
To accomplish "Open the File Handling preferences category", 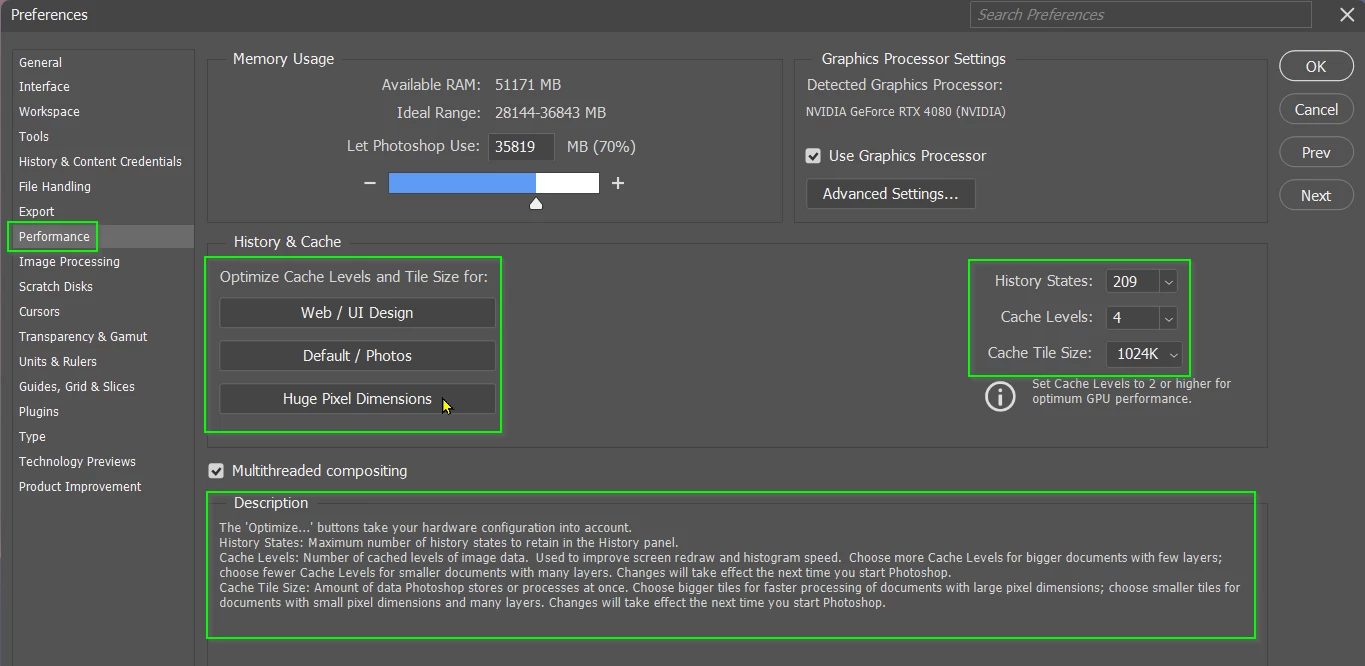I will (55, 187).
